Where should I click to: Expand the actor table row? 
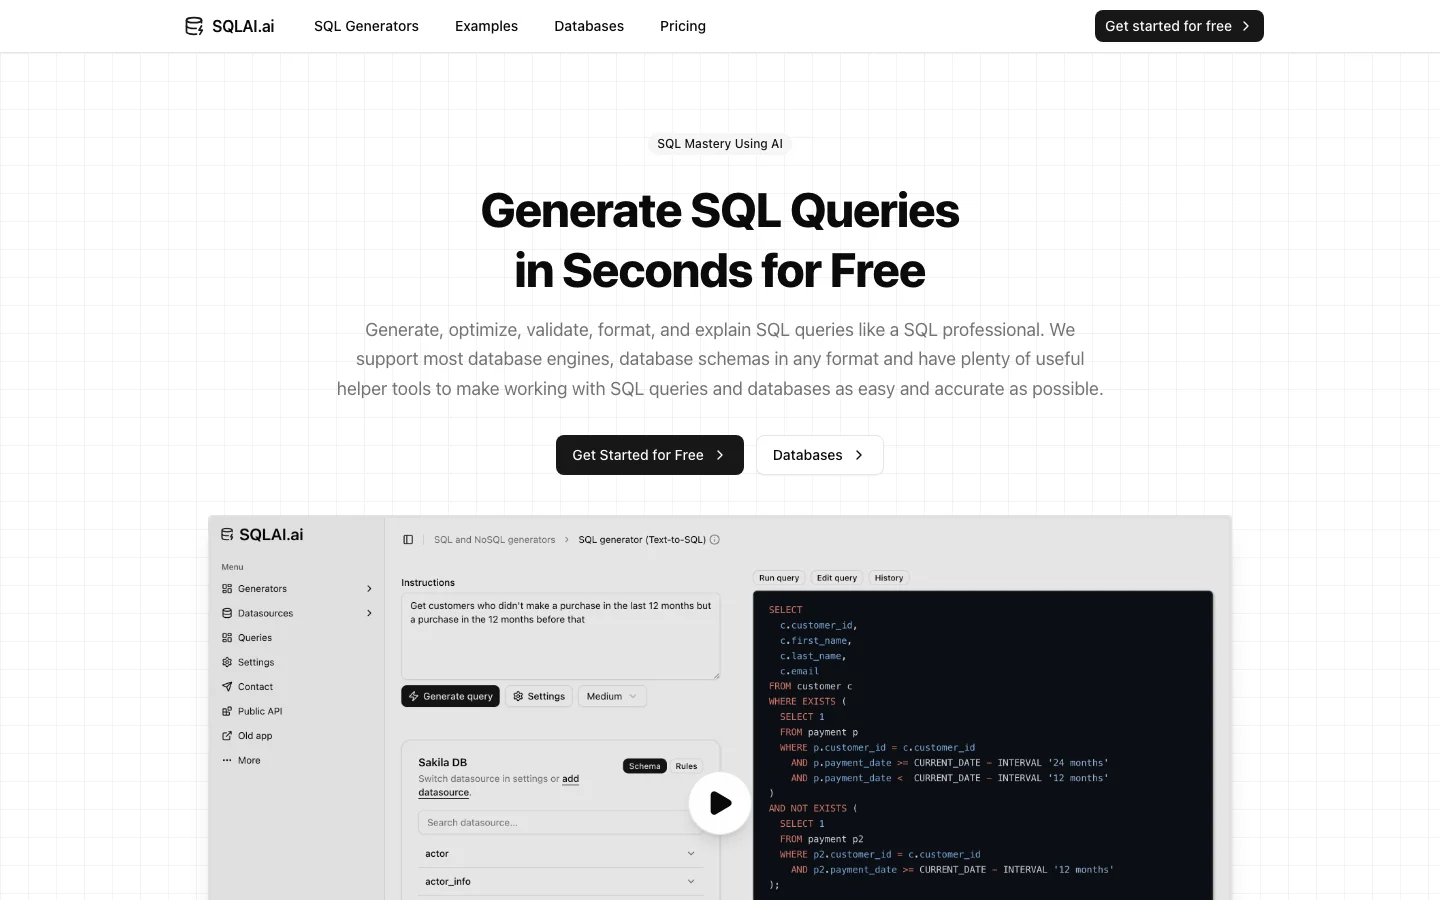(561, 854)
